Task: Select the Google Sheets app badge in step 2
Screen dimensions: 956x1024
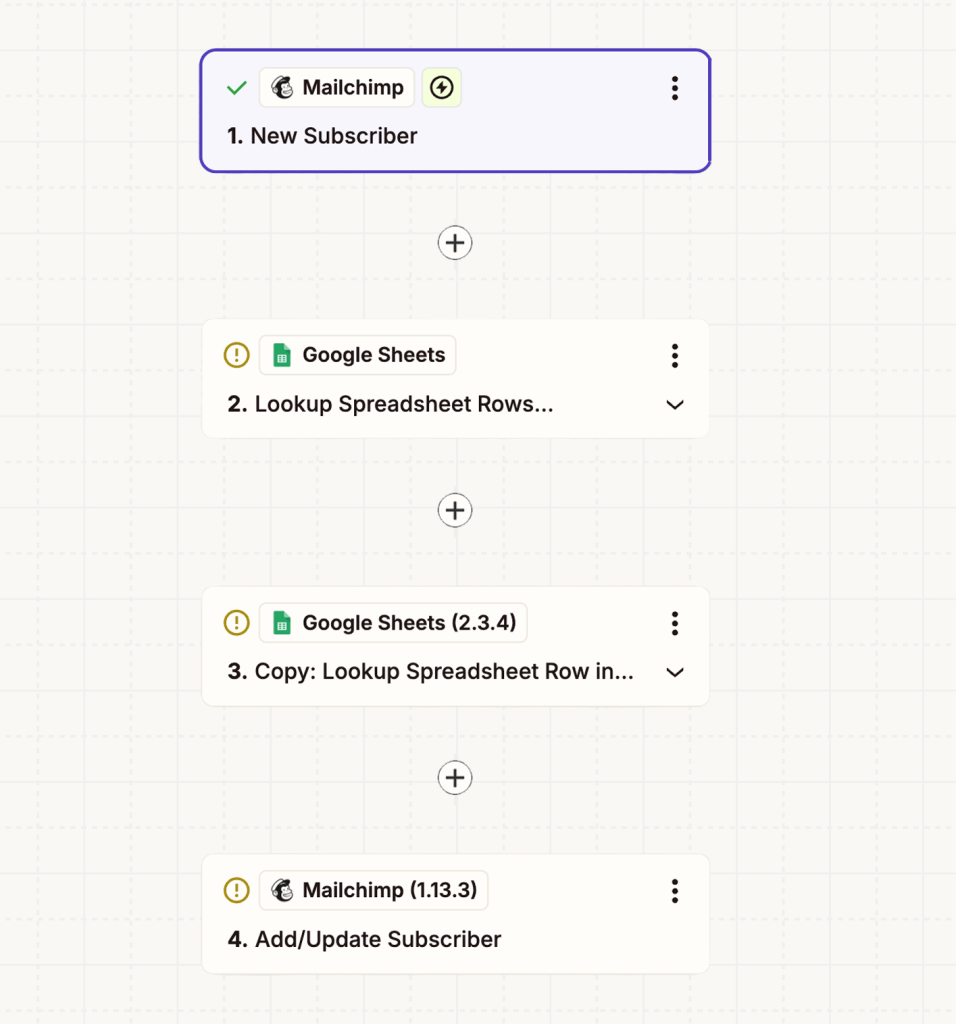Action: (357, 355)
